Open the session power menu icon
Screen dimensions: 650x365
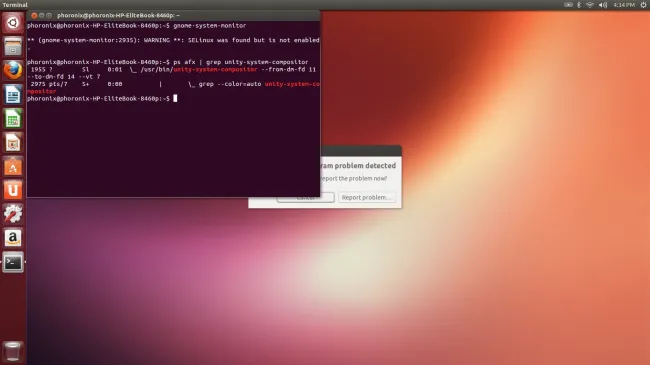tap(643, 5)
